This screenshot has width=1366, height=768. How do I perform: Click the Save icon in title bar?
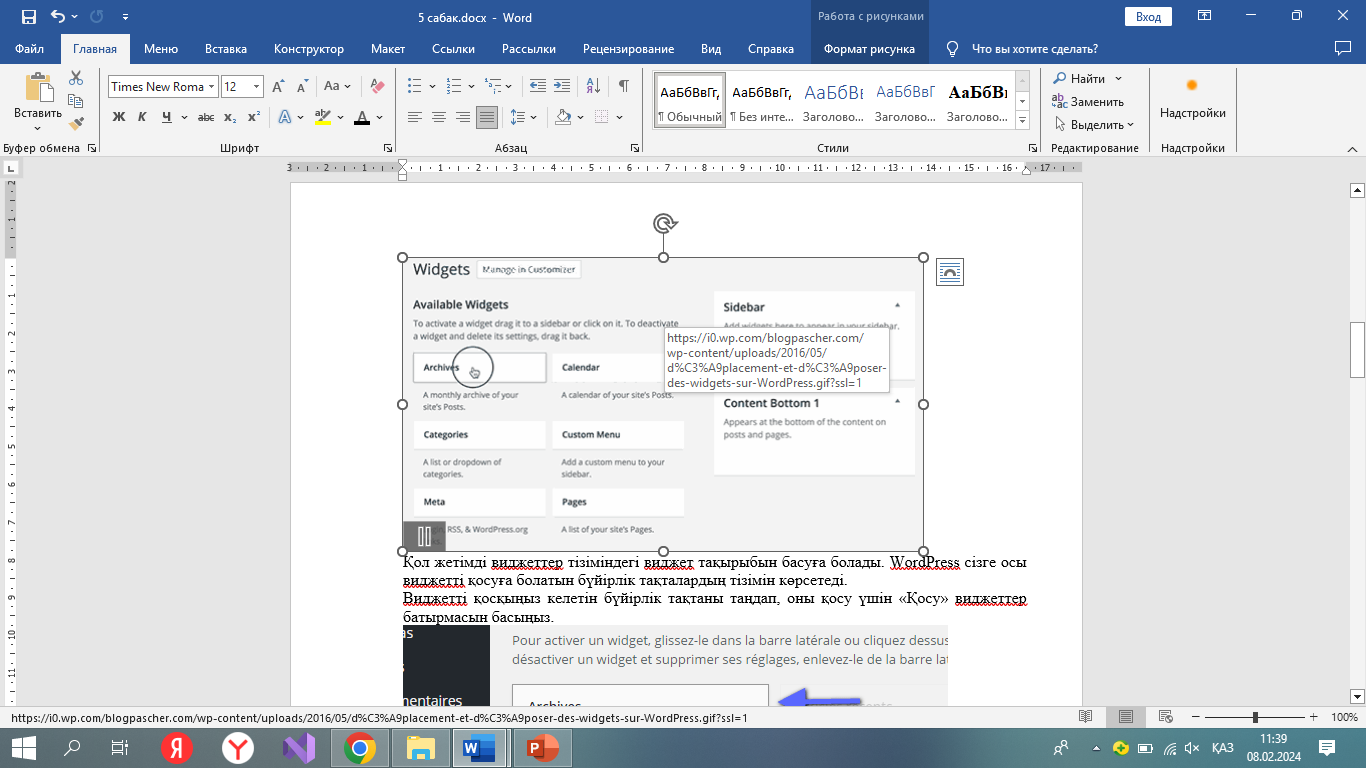pyautogui.click(x=28, y=17)
